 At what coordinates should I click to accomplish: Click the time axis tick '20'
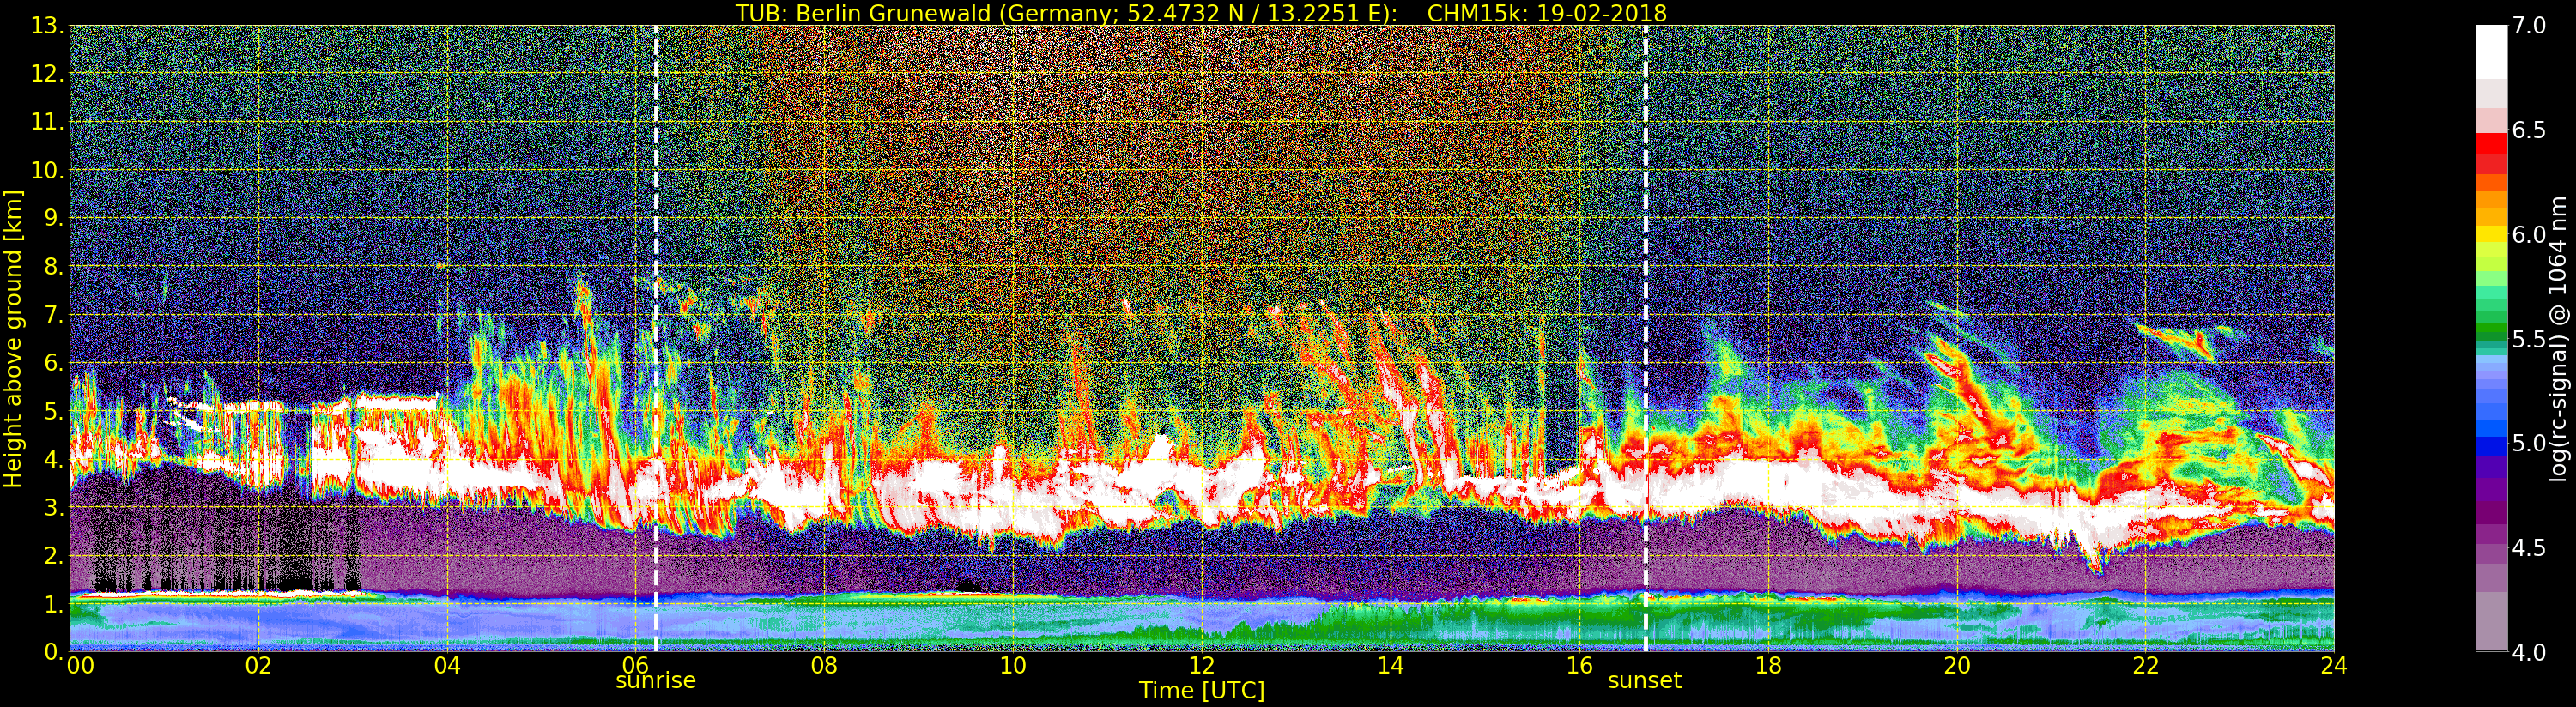[x=1956, y=666]
